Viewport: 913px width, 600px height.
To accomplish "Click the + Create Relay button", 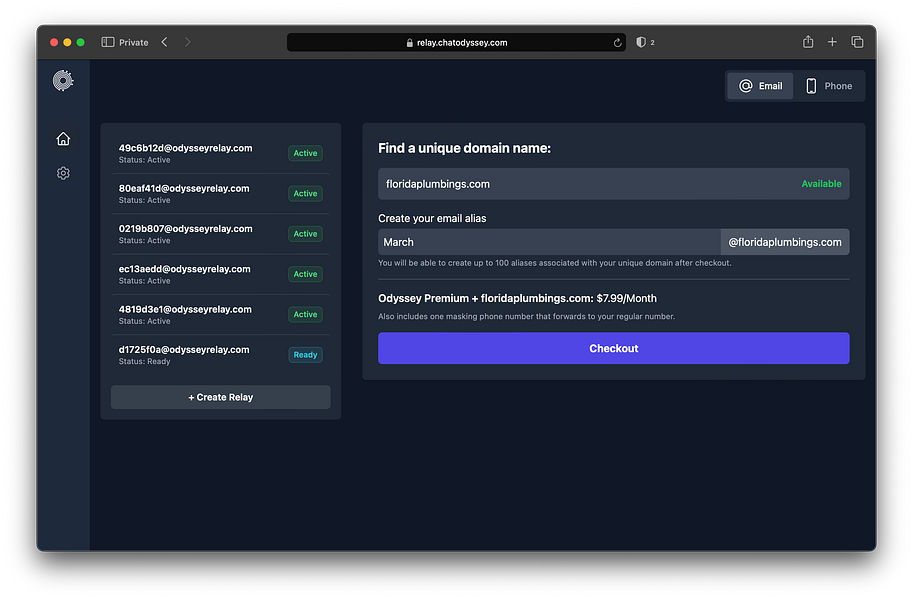I will [221, 397].
